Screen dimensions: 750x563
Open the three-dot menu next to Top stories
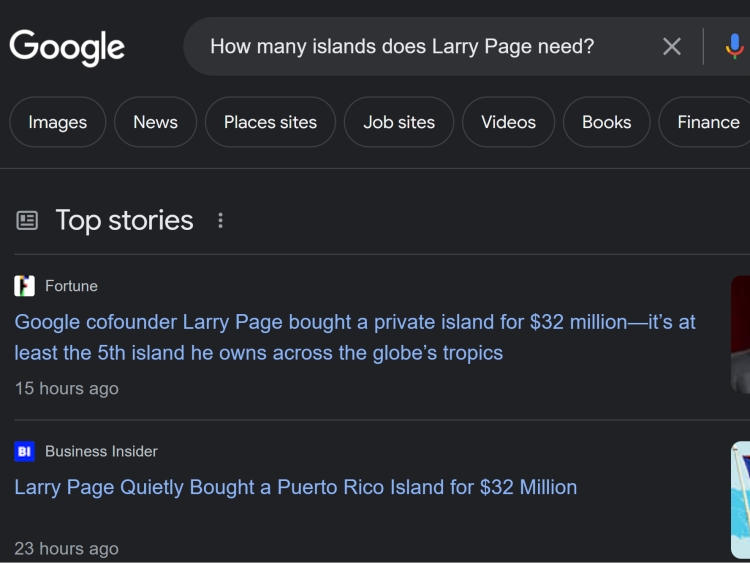220,220
